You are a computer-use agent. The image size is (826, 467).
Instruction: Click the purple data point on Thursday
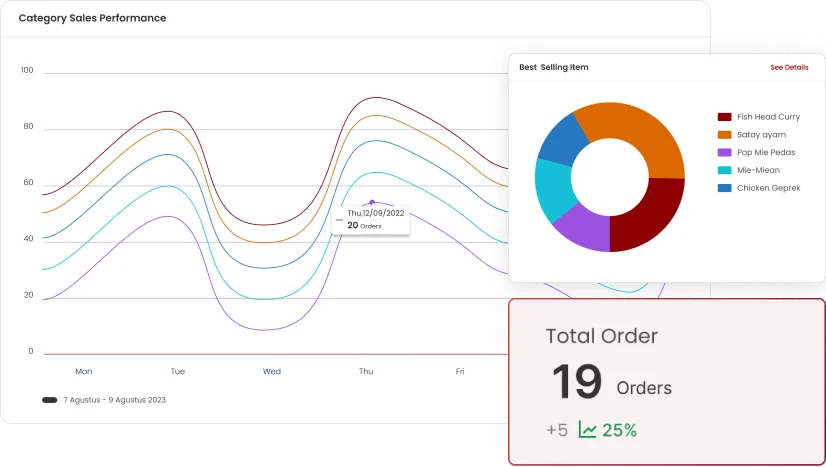[x=372, y=202]
